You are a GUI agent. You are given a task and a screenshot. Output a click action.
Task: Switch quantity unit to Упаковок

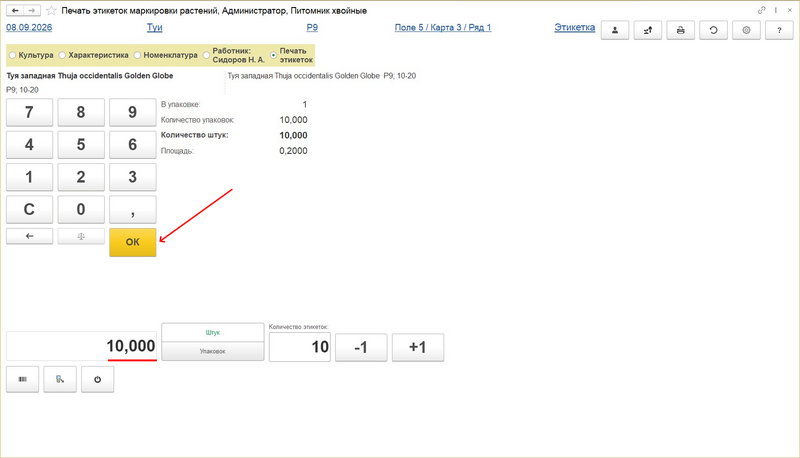pyautogui.click(x=213, y=351)
